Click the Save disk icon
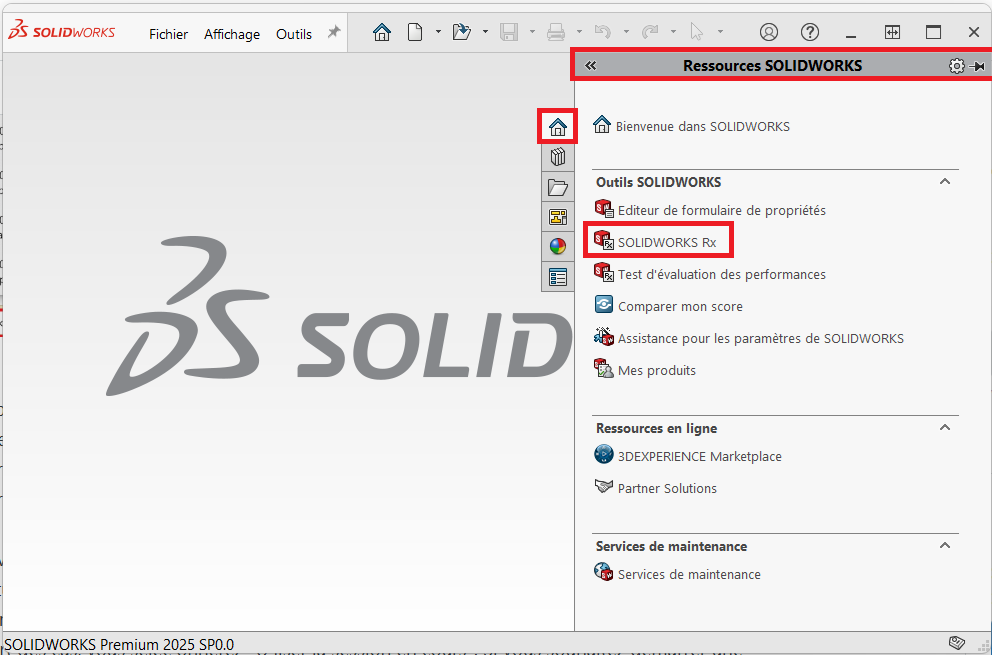 509,32
